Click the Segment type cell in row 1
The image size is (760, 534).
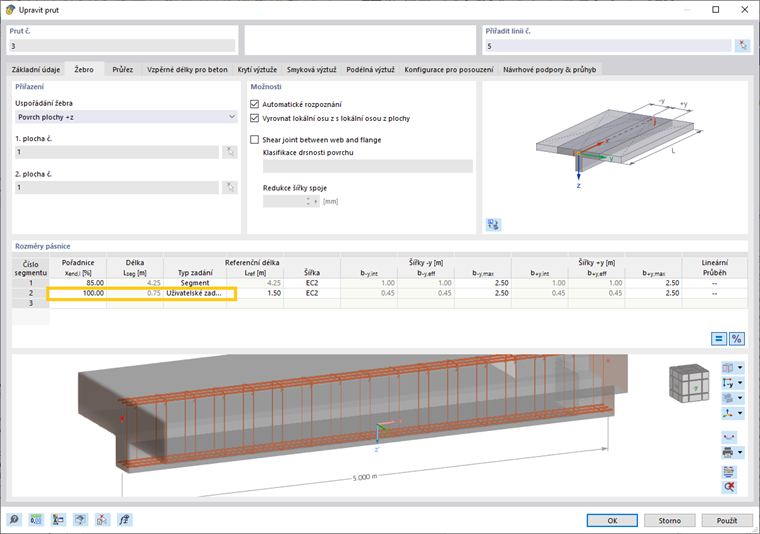pyautogui.click(x=195, y=283)
